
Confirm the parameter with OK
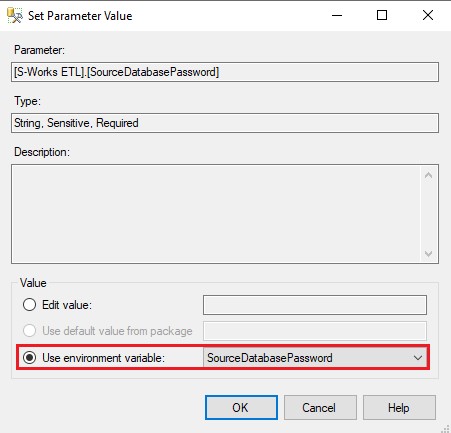click(x=241, y=407)
